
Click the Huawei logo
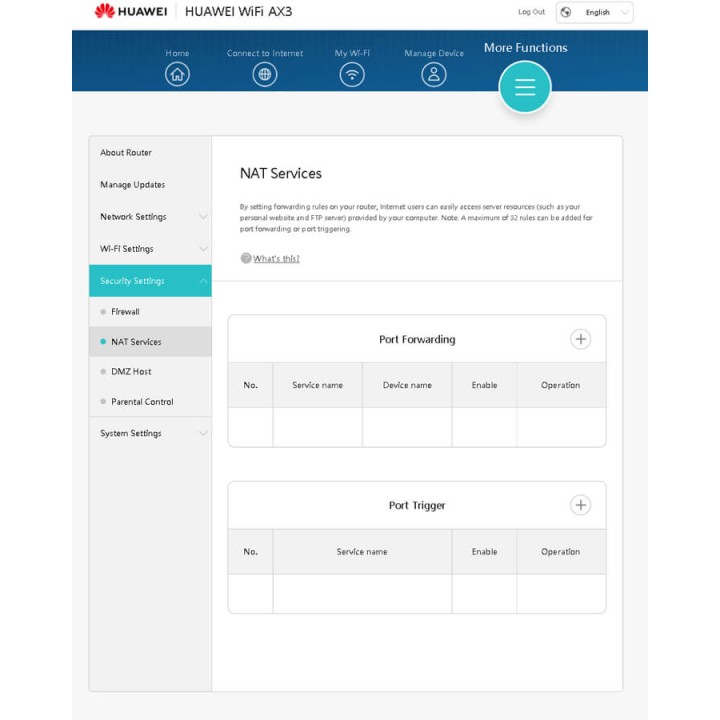(130, 11)
